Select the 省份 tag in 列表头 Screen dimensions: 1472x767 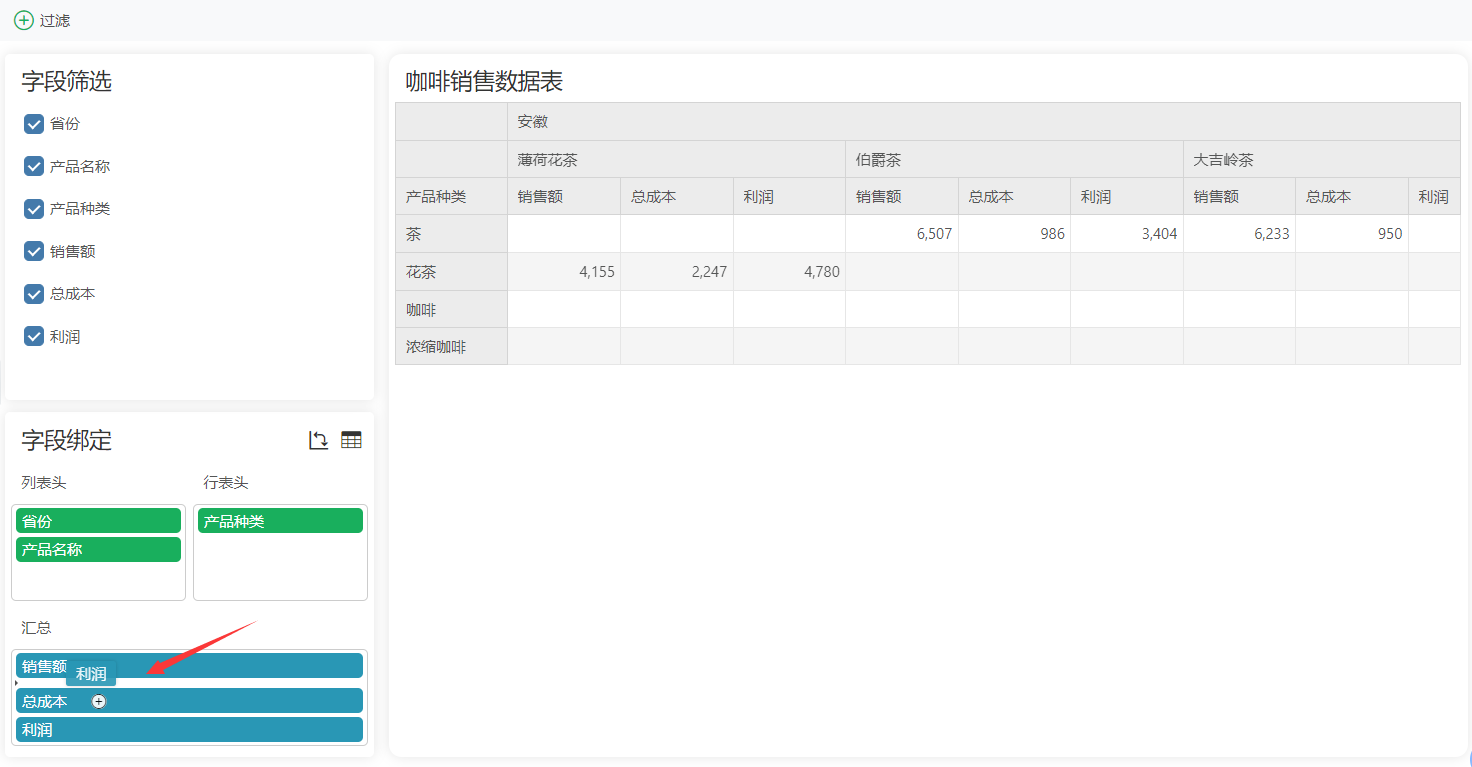click(x=98, y=521)
